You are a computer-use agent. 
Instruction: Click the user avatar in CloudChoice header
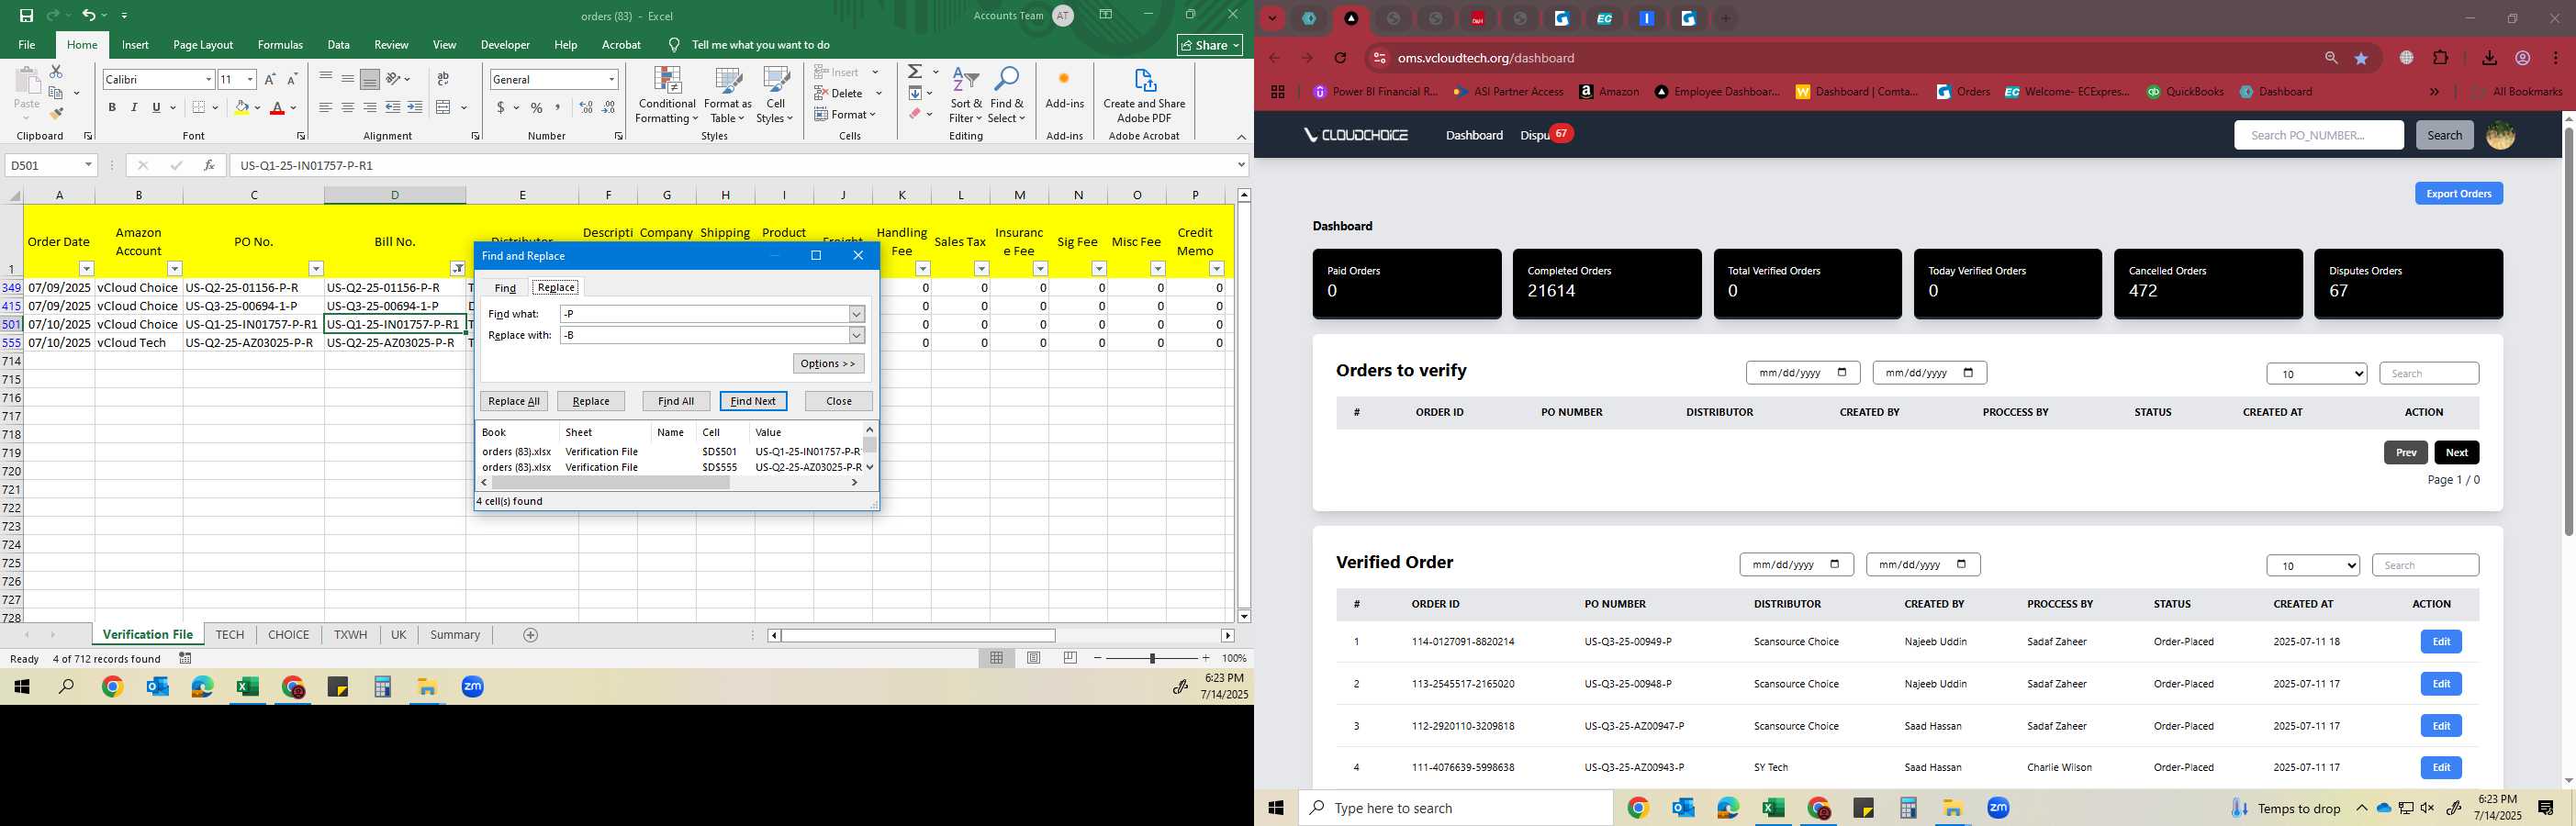click(x=2500, y=135)
